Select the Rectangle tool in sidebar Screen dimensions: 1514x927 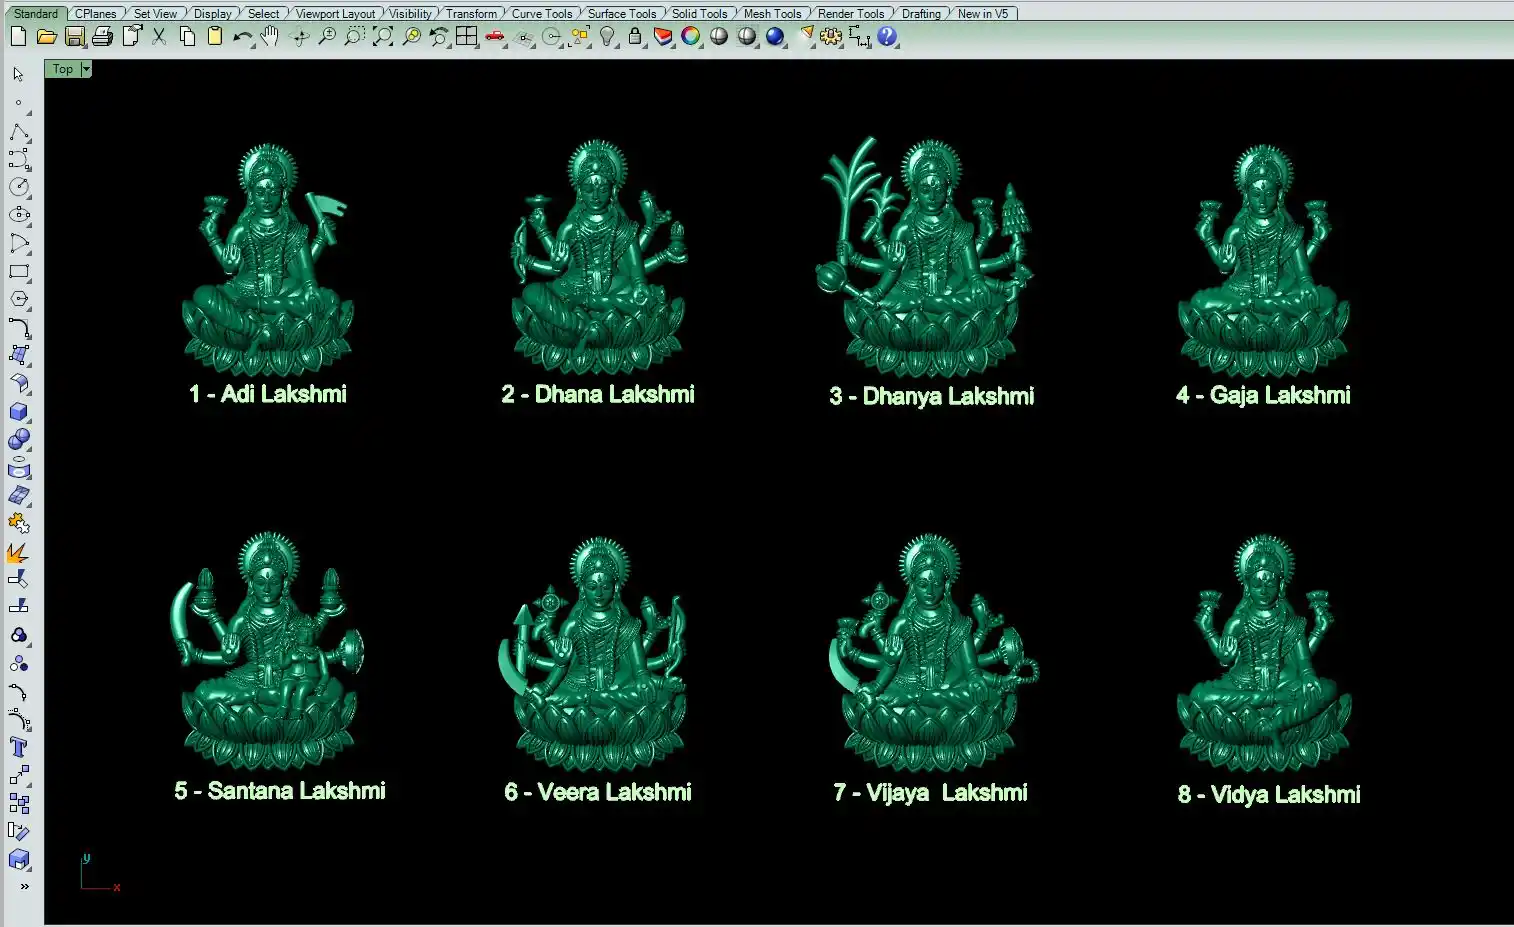click(x=19, y=272)
